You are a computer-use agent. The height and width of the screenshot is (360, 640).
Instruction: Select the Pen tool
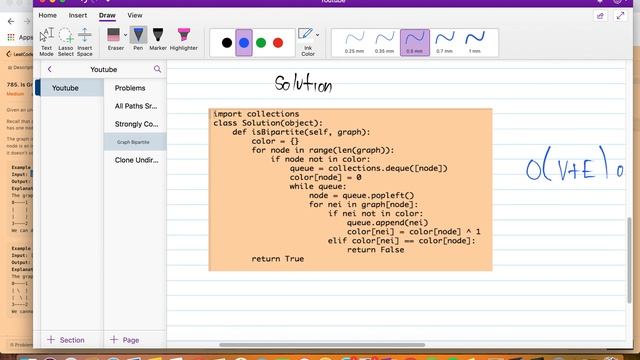pyautogui.click(x=138, y=39)
